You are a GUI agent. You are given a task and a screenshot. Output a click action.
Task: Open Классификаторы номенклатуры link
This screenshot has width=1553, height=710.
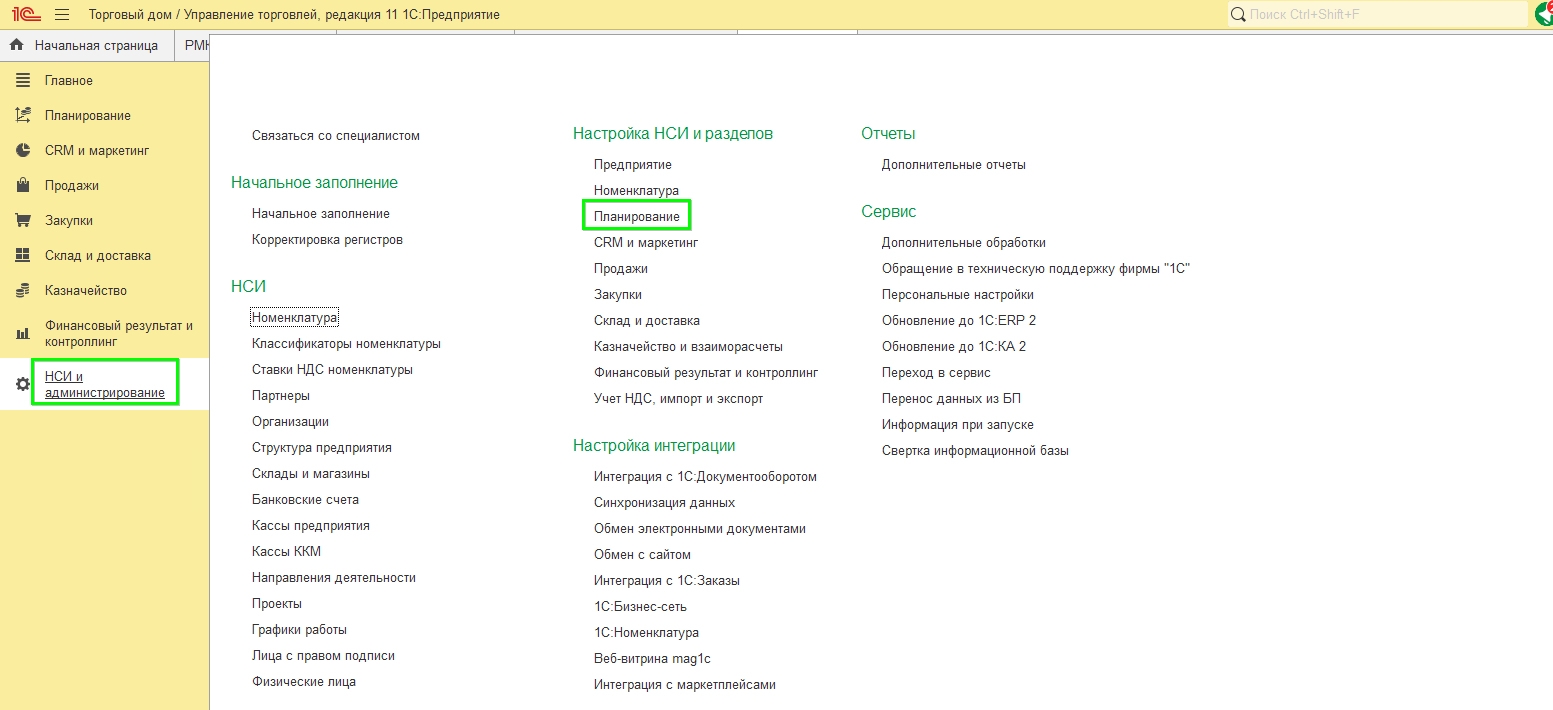click(346, 343)
